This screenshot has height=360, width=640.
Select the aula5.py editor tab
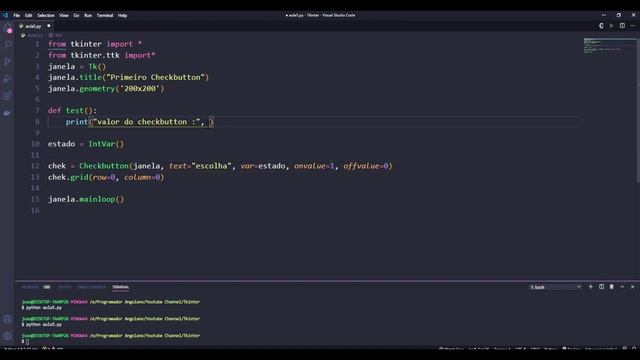coord(34,26)
